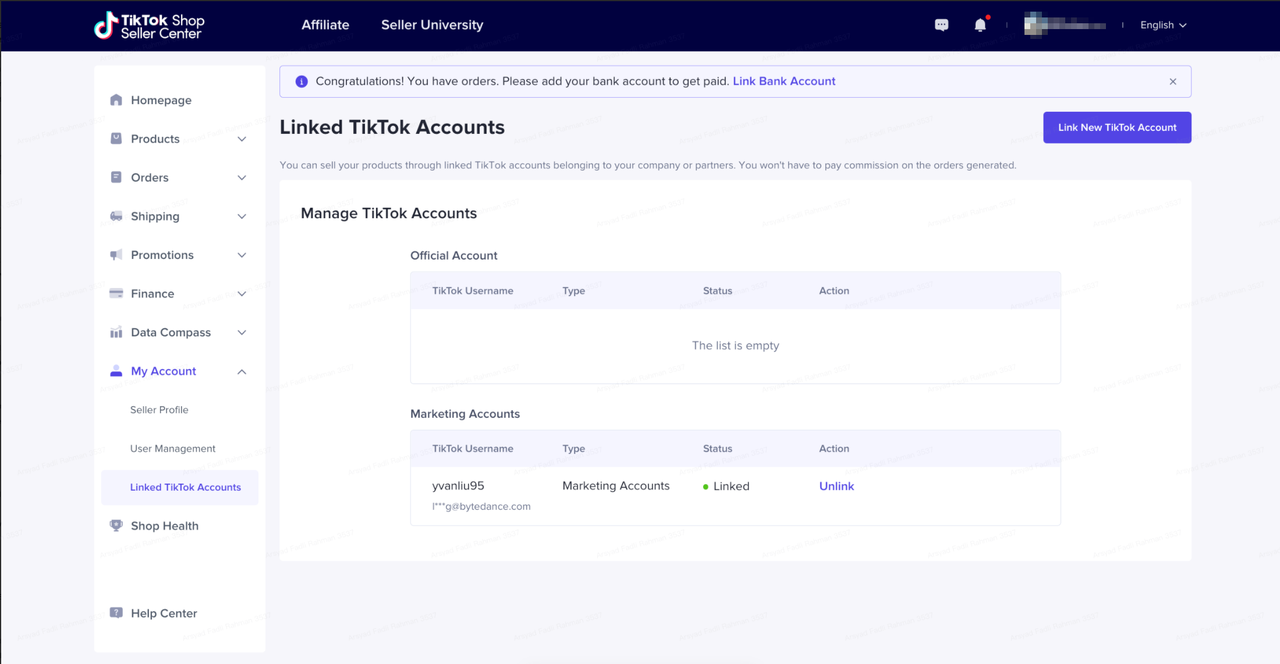Open Seller University from top navigation
The height and width of the screenshot is (664, 1280).
coord(432,25)
